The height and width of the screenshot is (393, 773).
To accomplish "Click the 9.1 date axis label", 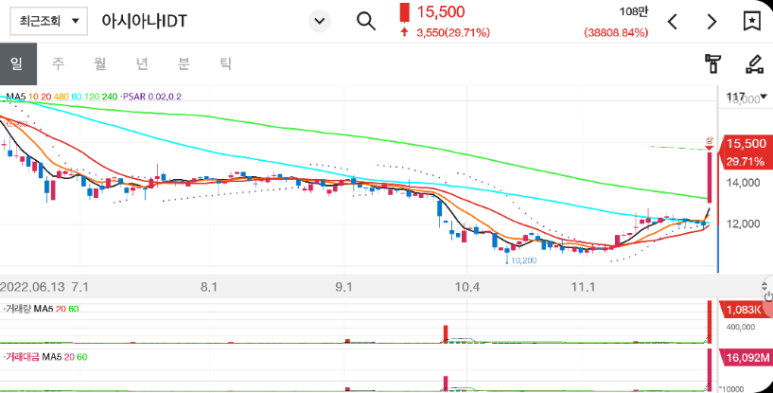I will coord(344,287).
